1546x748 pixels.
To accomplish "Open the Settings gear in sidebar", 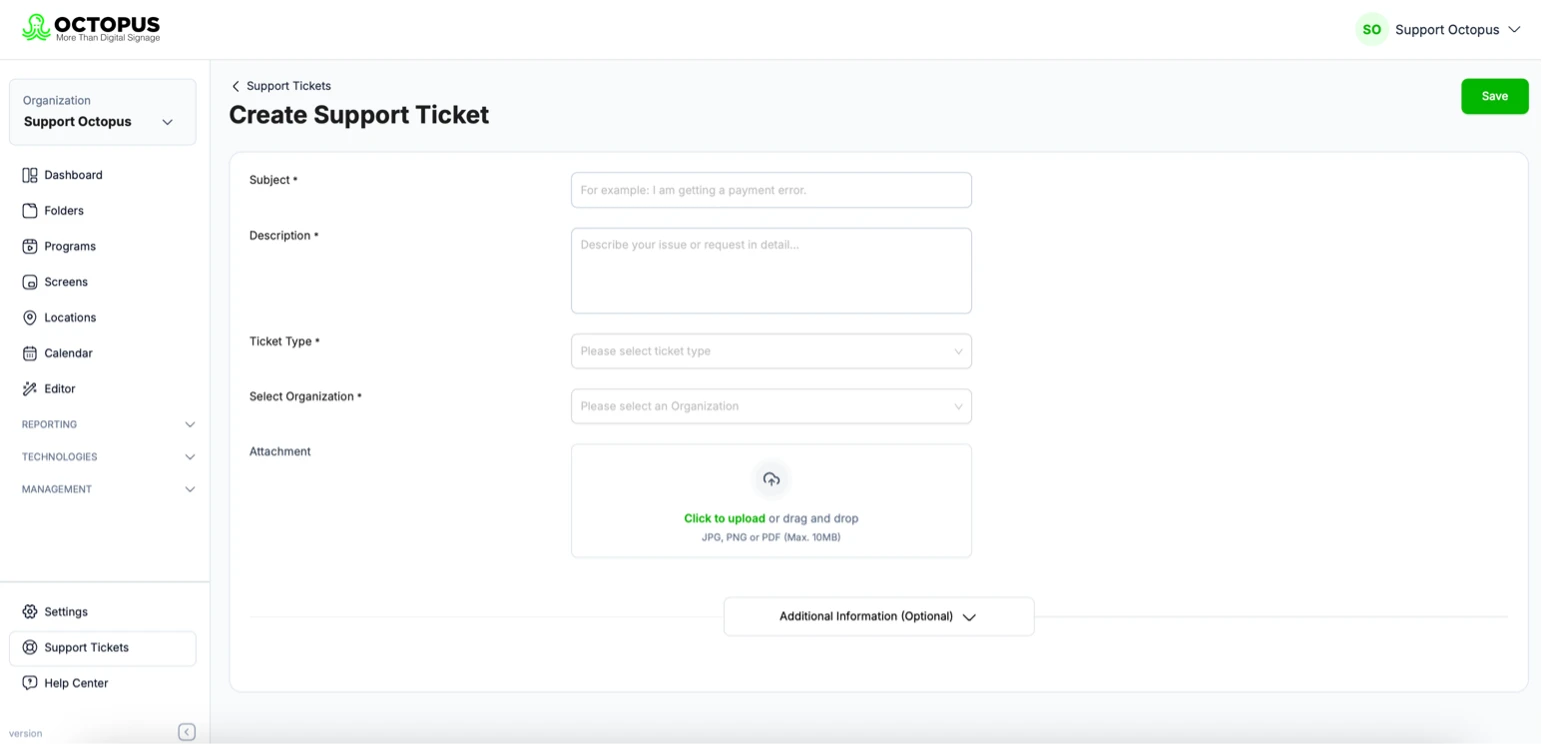I will click(30, 613).
